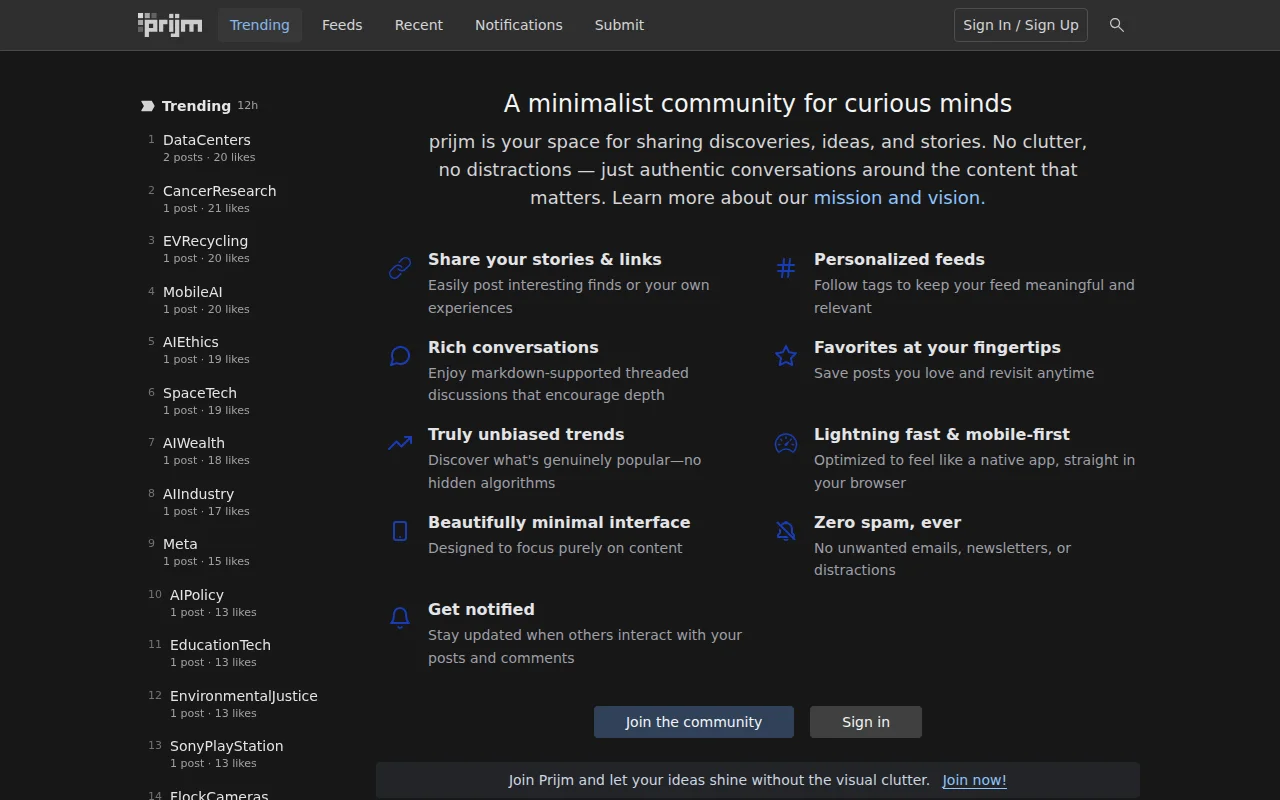Click the 'Zero spam, ever' title

click(887, 522)
